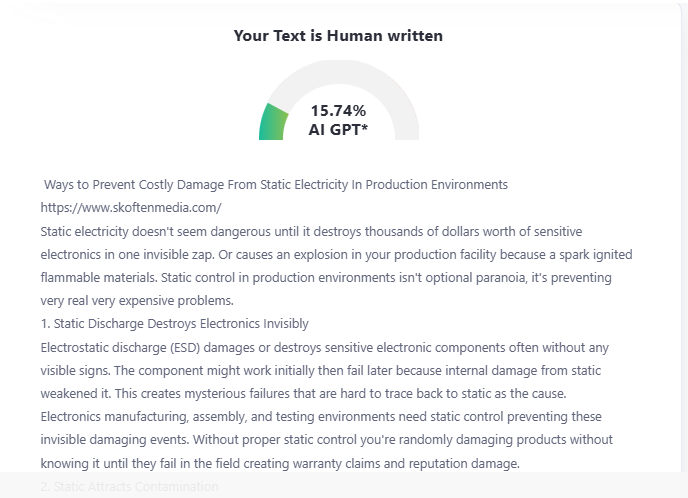Click the line starting "invisible damaging events"
Screen dimensions: 688x498
[x=326, y=439]
